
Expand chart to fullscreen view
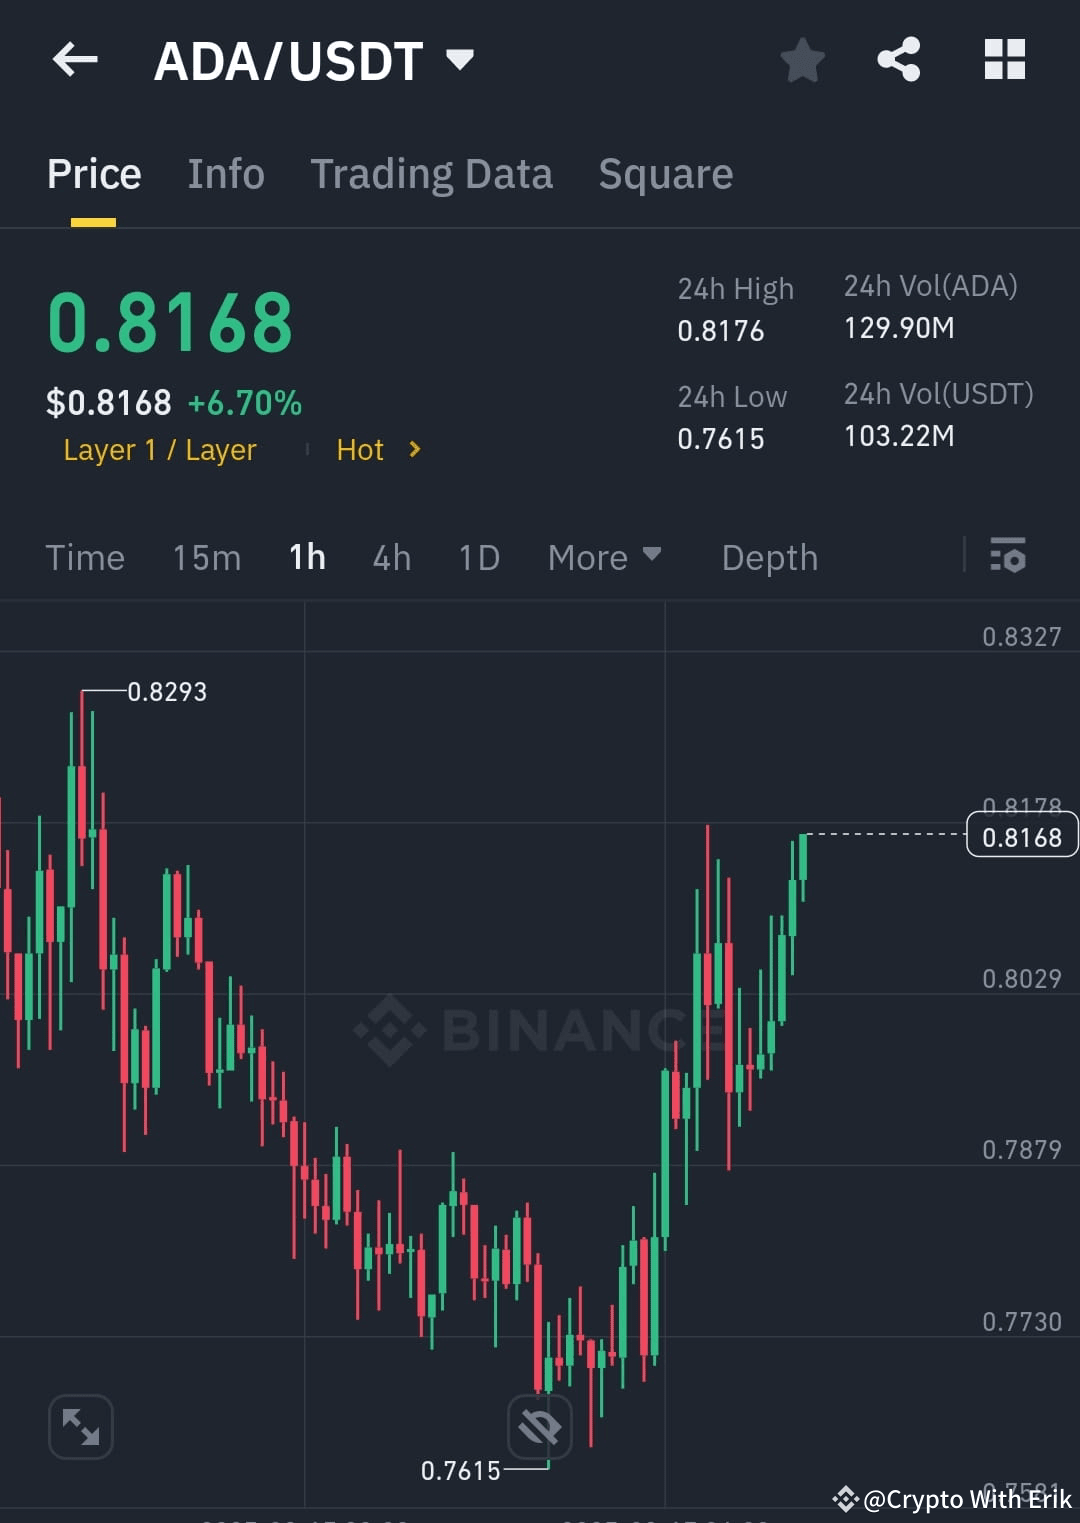pos(80,1427)
